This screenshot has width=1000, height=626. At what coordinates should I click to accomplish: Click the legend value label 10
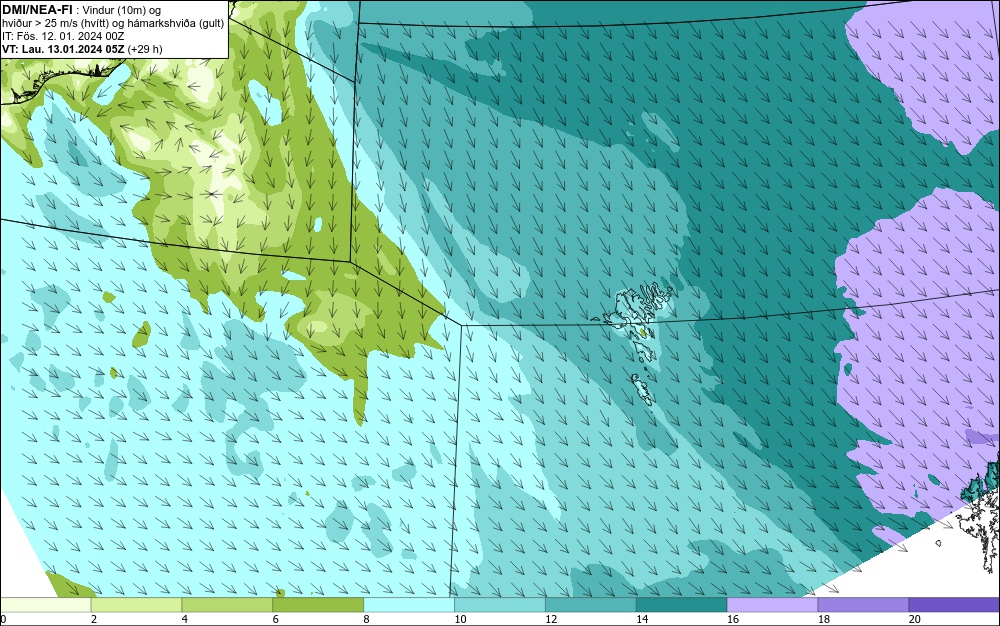click(460, 619)
